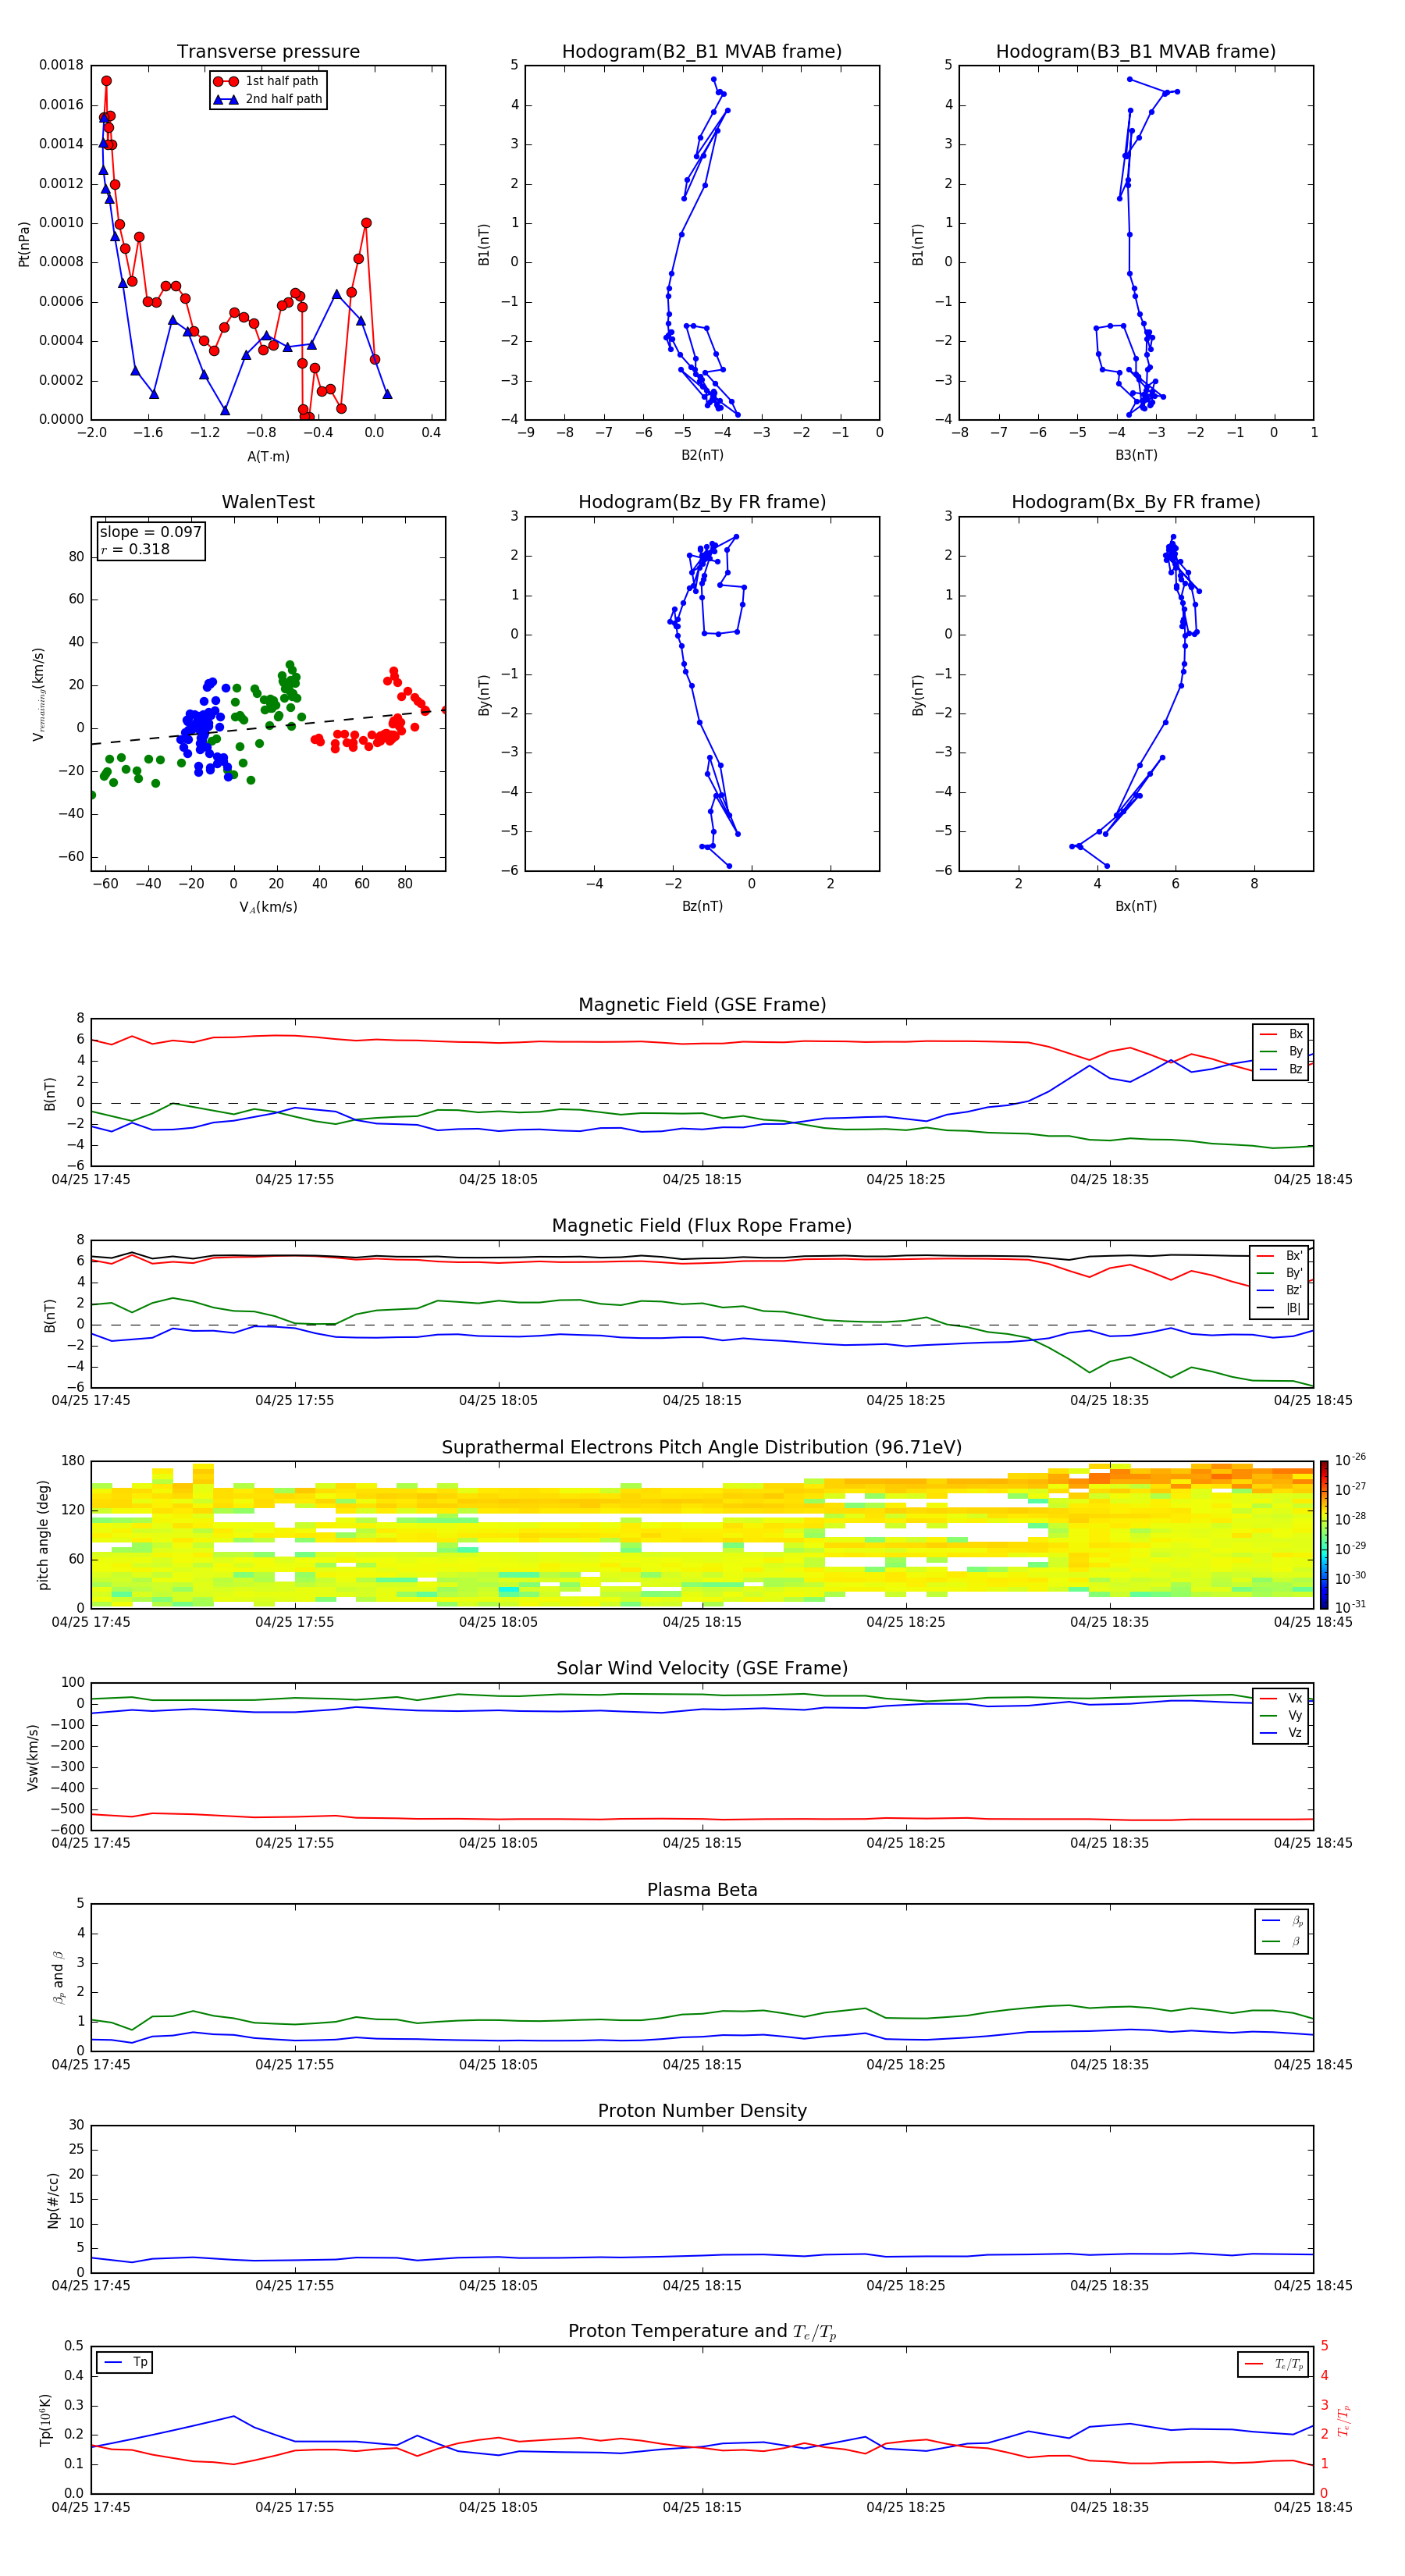This screenshot has width=1405, height=2576.
Task: Click the 'r = 0.318' annotation
Action: coord(135,549)
